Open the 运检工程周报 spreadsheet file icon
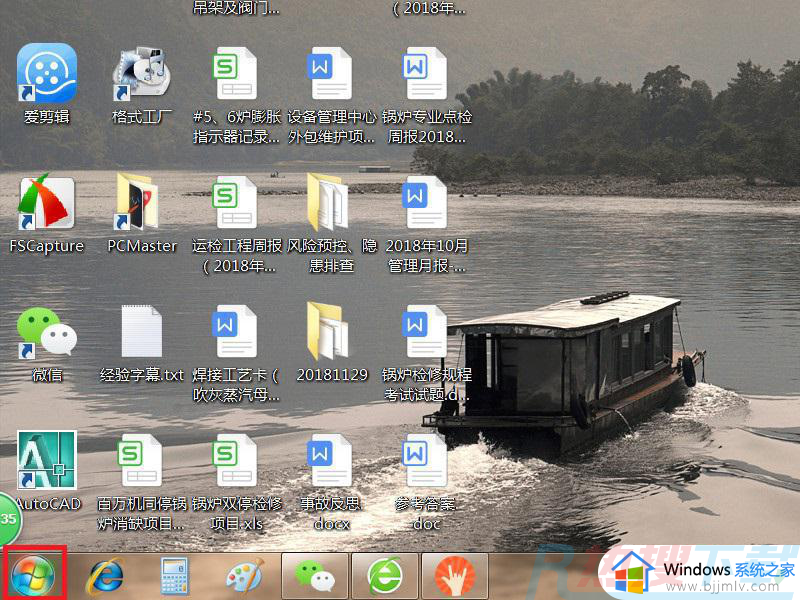The width and height of the screenshot is (800, 600). (x=236, y=202)
